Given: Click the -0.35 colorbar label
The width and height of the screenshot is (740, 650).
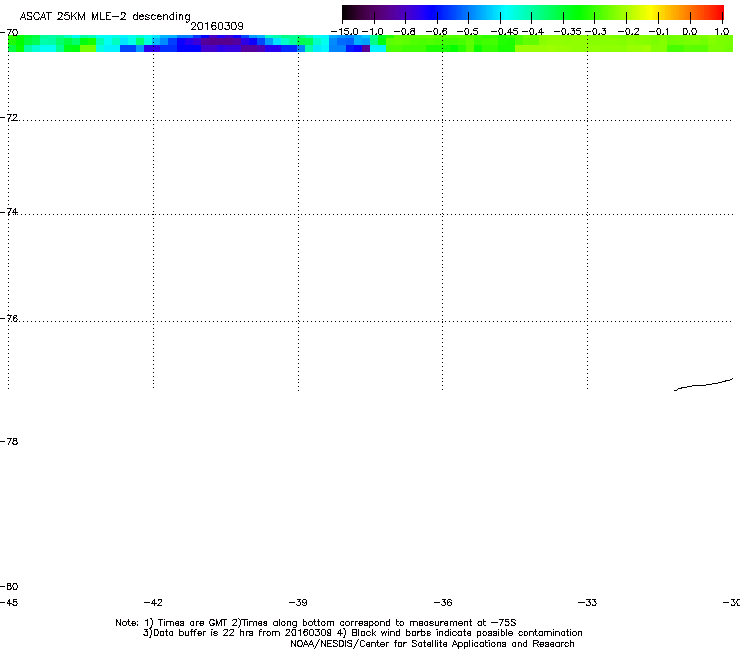Looking at the screenshot, I should click(567, 32).
